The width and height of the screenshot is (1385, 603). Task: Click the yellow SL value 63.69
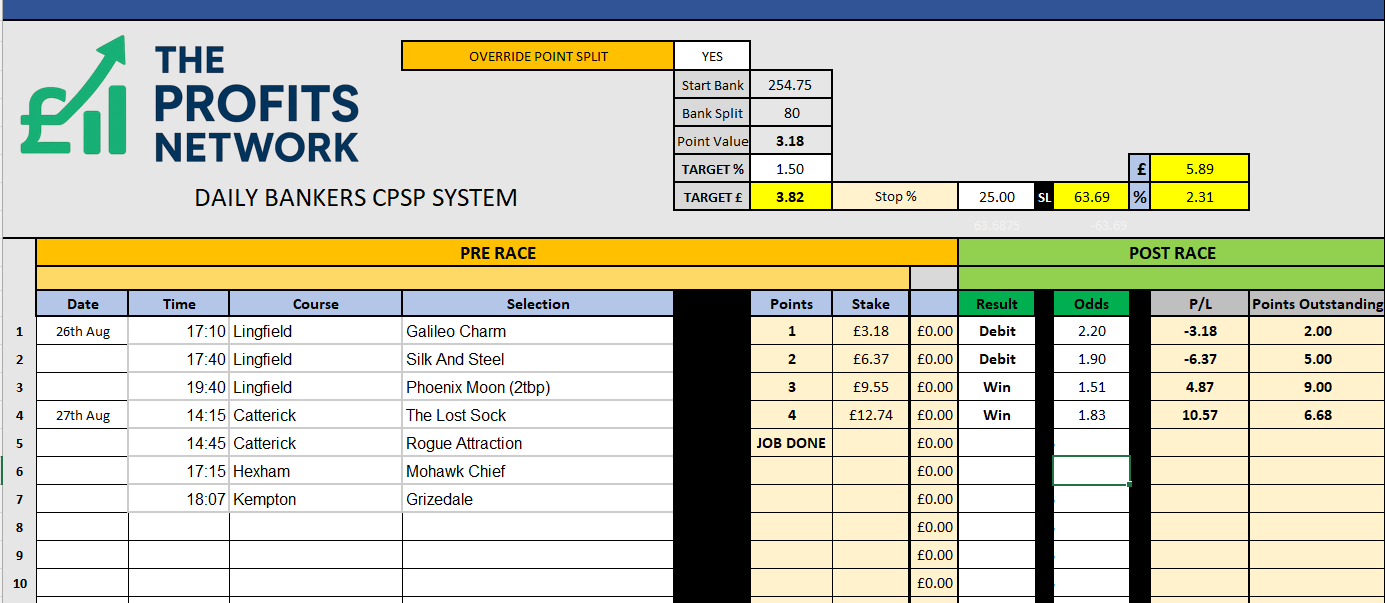(1092, 197)
